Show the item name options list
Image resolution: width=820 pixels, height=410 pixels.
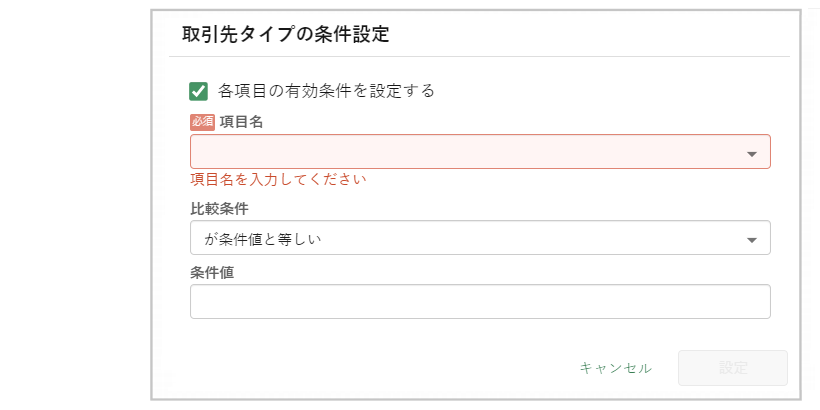point(752,154)
